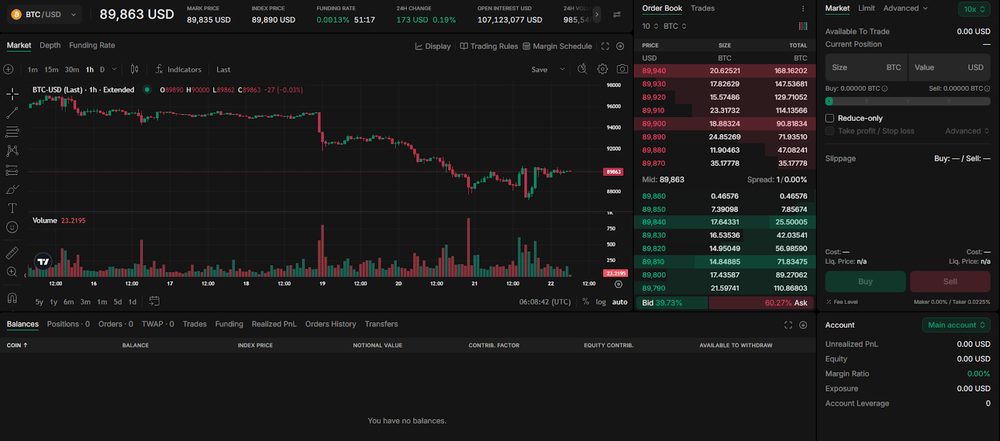Open the Realized PnL tab
Viewport: 1000px width, 441px height.
pyautogui.click(x=274, y=324)
